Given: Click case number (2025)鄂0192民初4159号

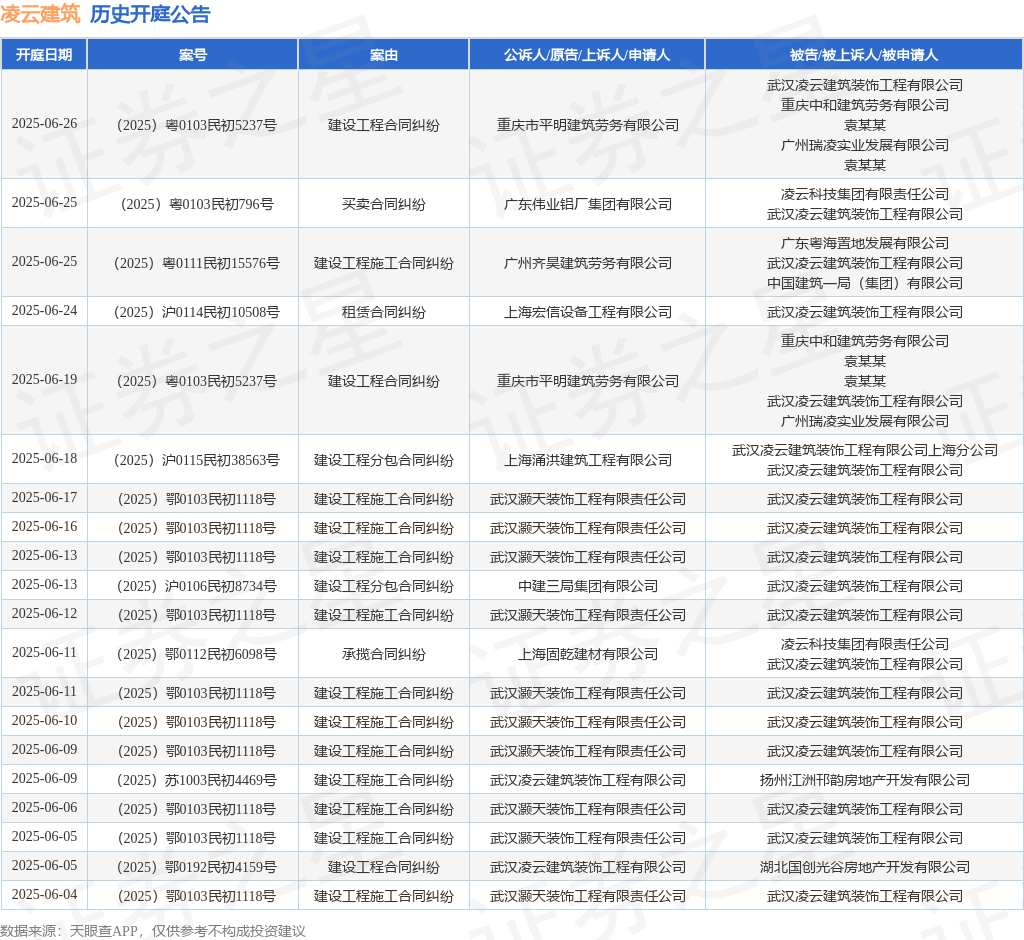Looking at the screenshot, I should (x=197, y=867).
